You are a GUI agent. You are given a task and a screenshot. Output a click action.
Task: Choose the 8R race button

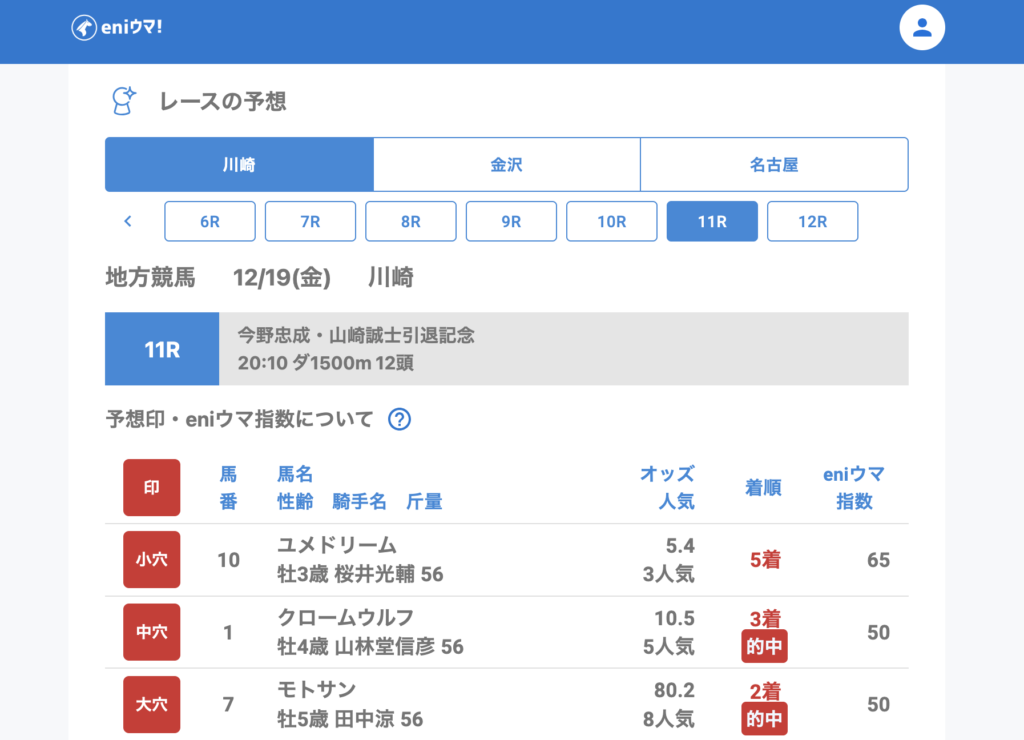pyautogui.click(x=411, y=222)
